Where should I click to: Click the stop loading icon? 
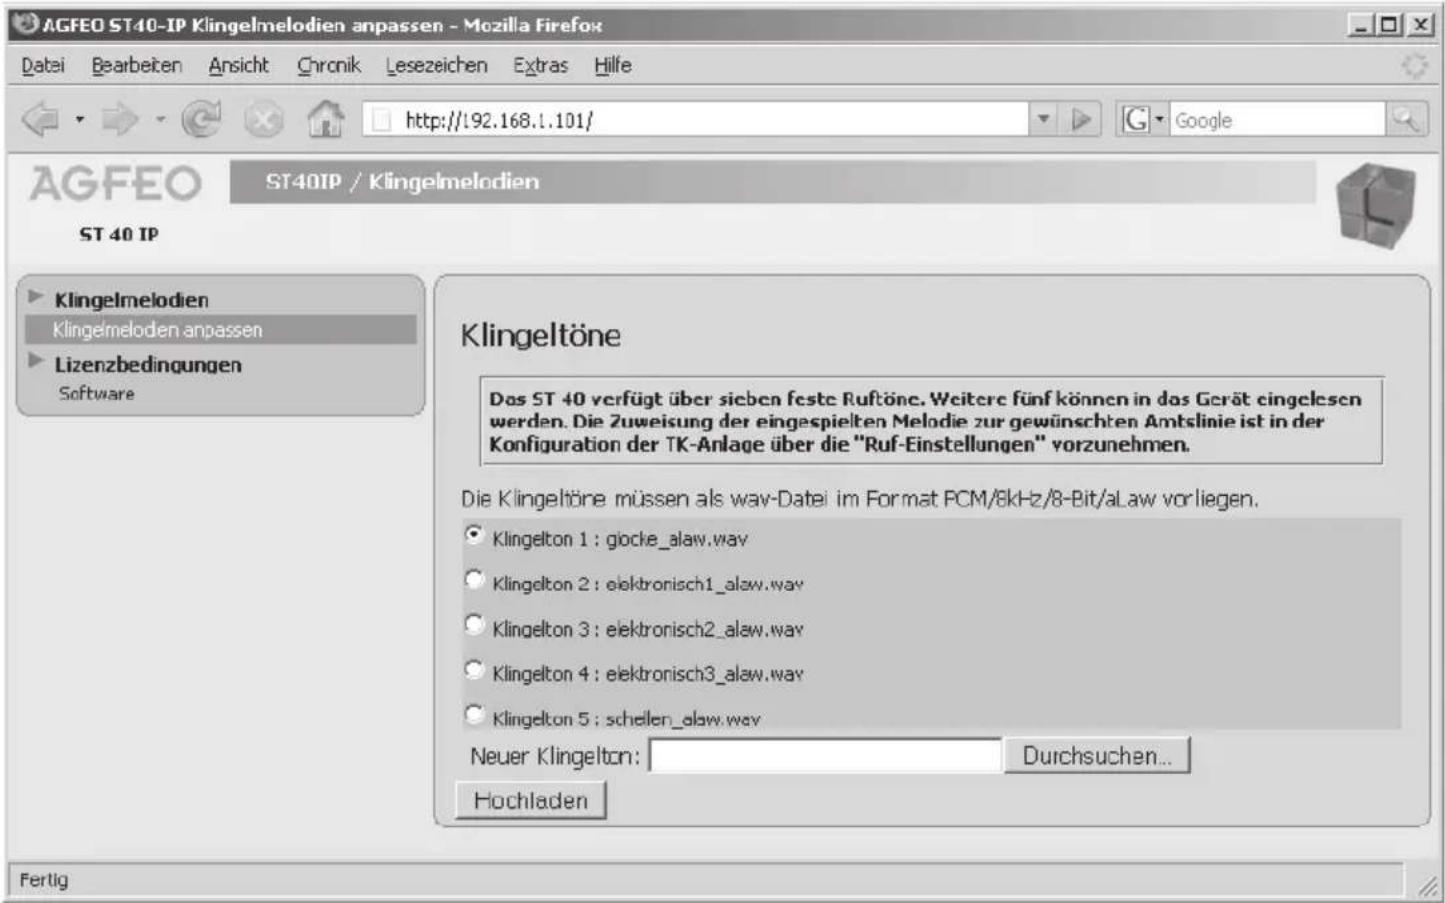point(263,120)
